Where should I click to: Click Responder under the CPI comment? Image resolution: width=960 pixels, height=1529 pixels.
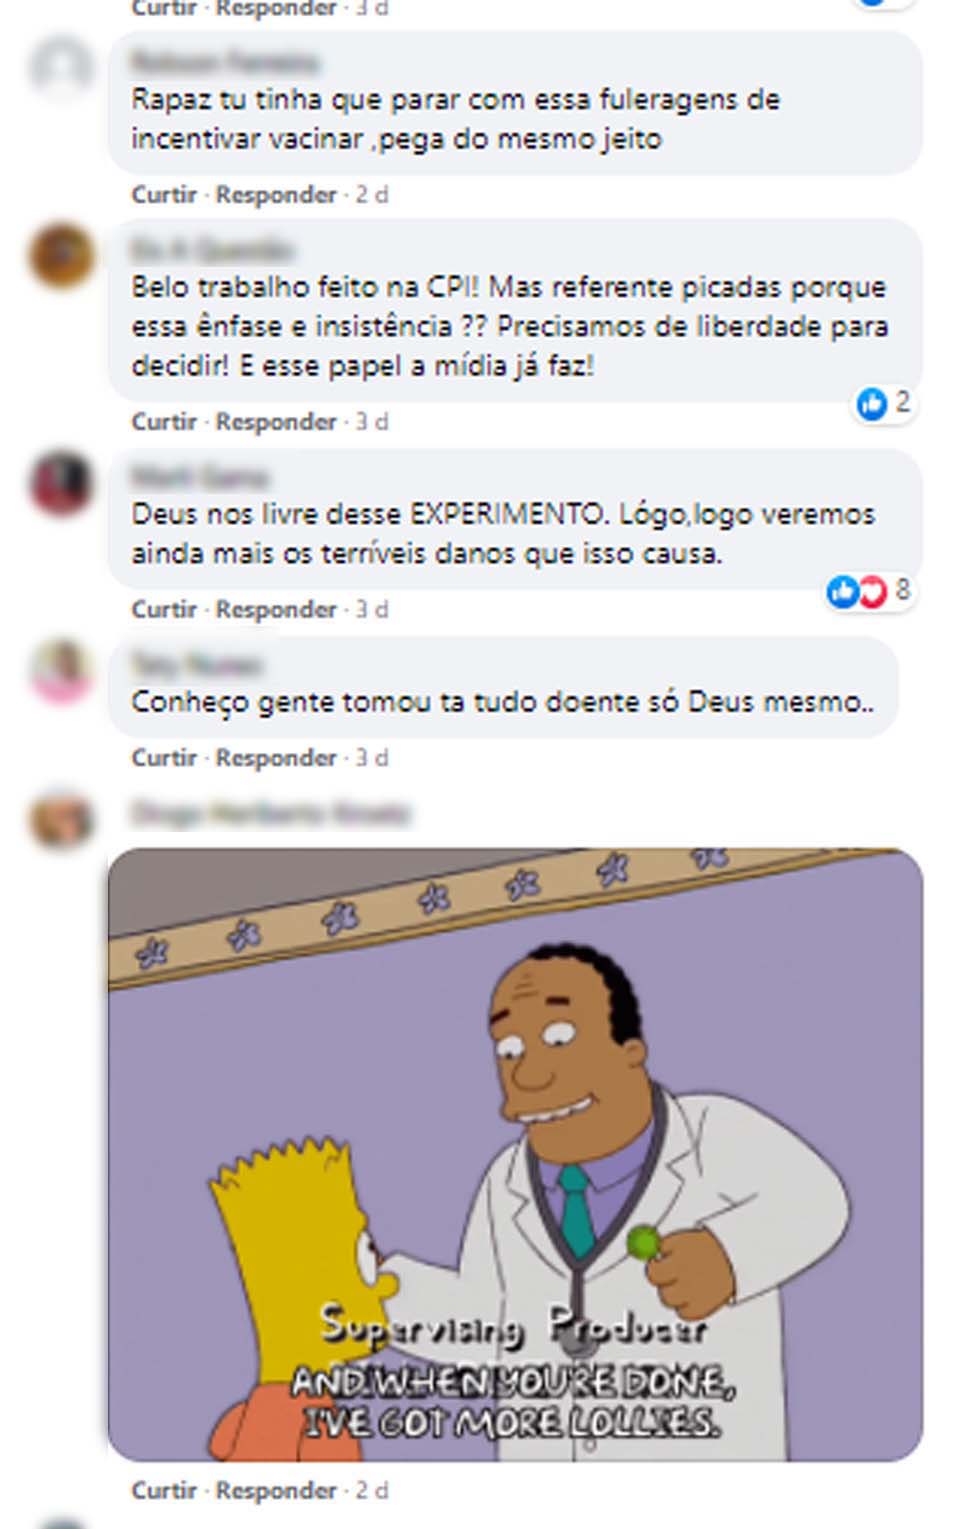pos(276,421)
